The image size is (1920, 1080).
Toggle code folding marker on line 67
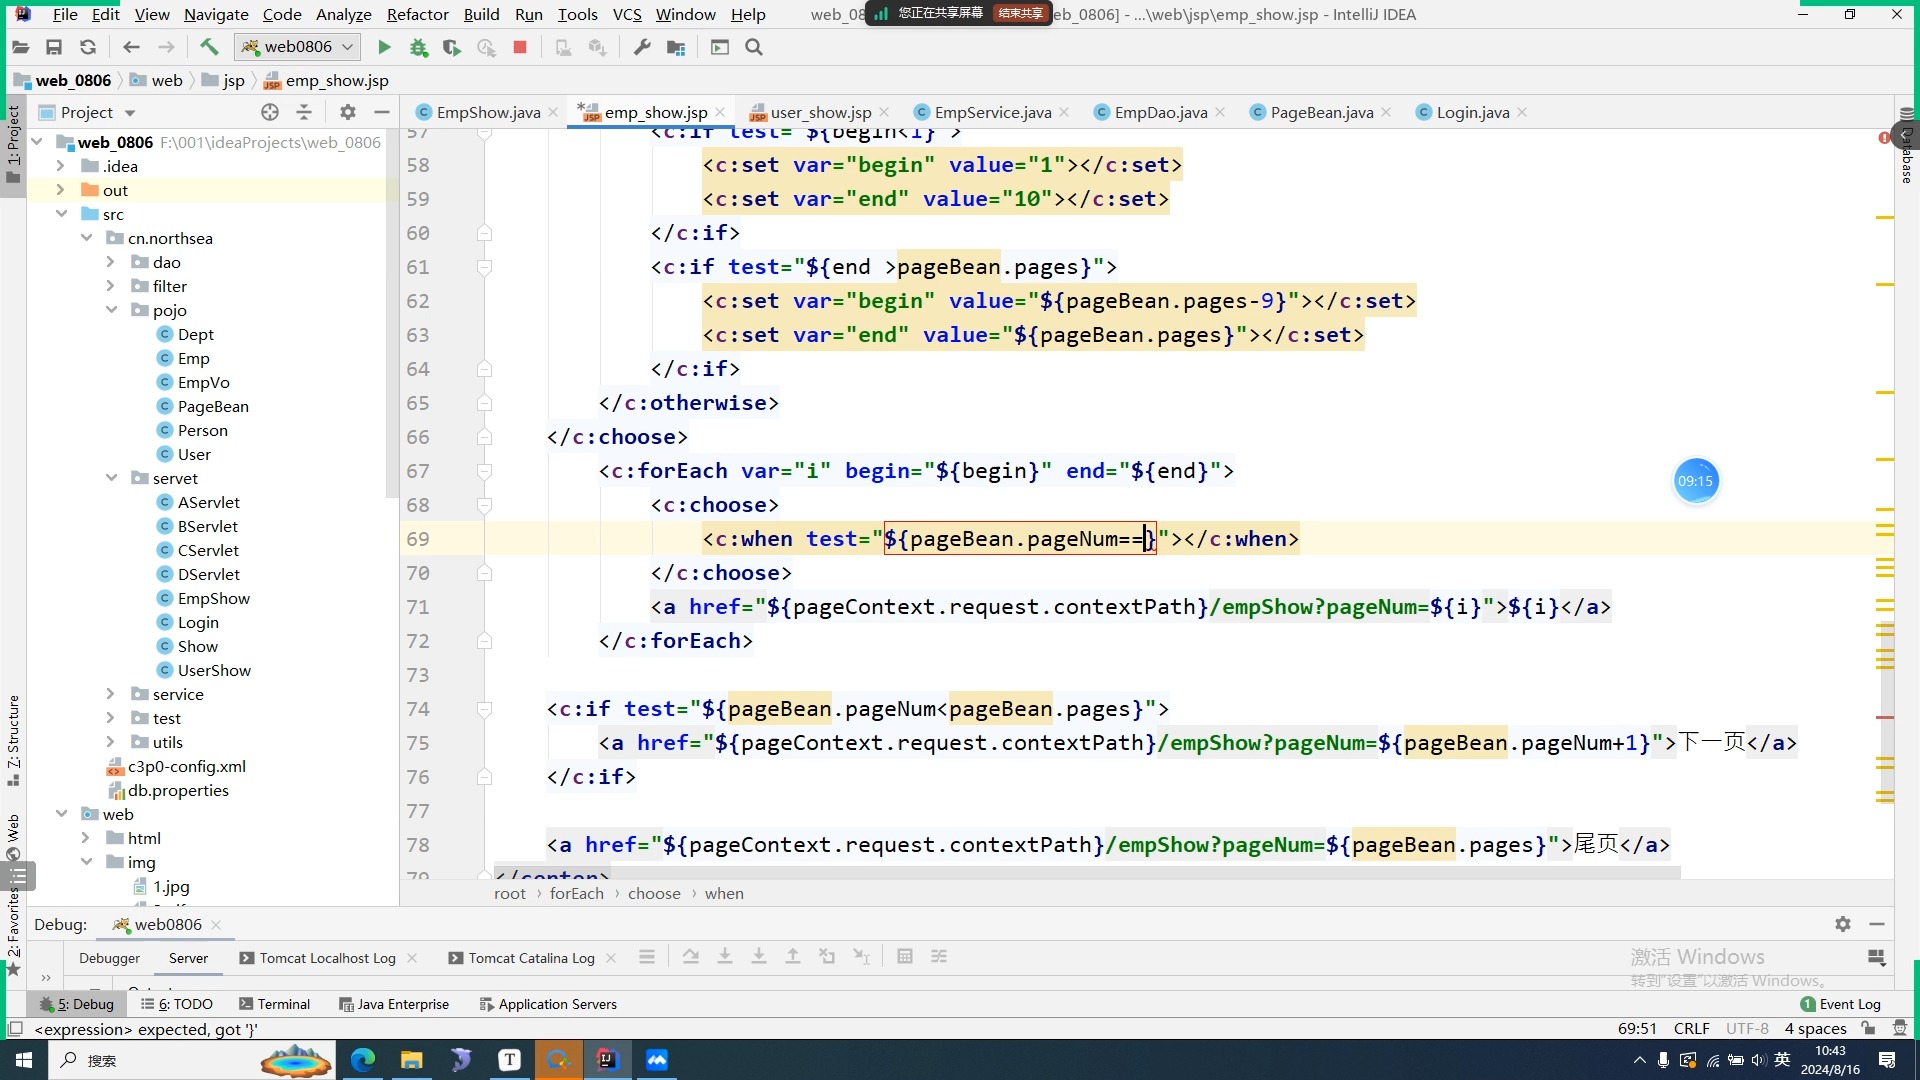tap(484, 471)
